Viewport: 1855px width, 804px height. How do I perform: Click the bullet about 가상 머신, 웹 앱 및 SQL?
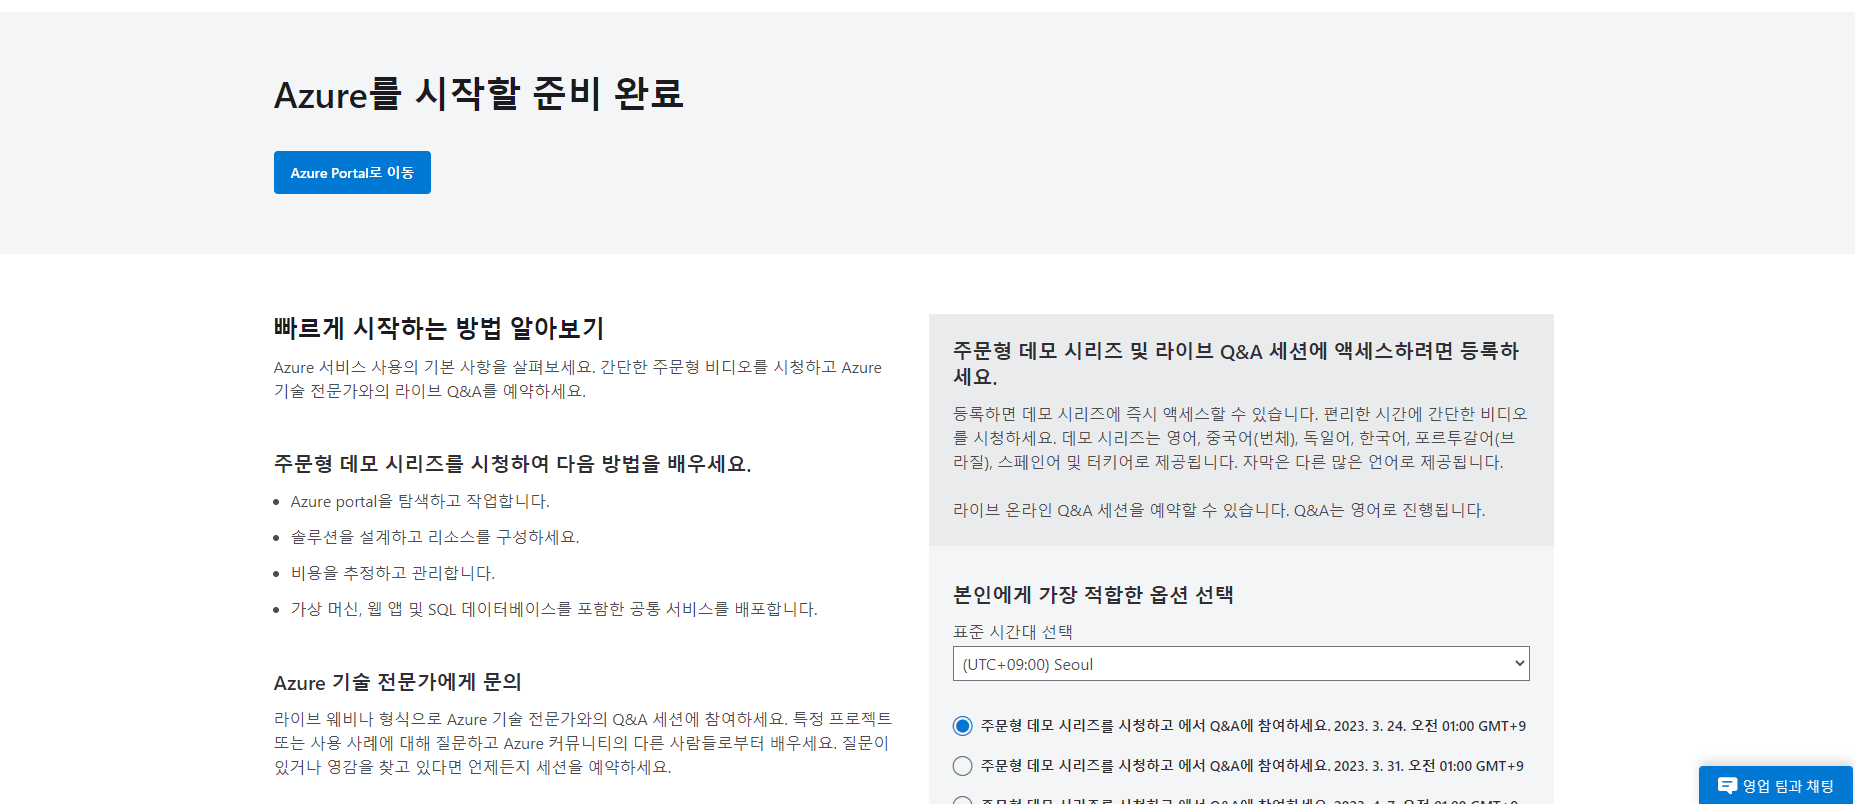554,609
